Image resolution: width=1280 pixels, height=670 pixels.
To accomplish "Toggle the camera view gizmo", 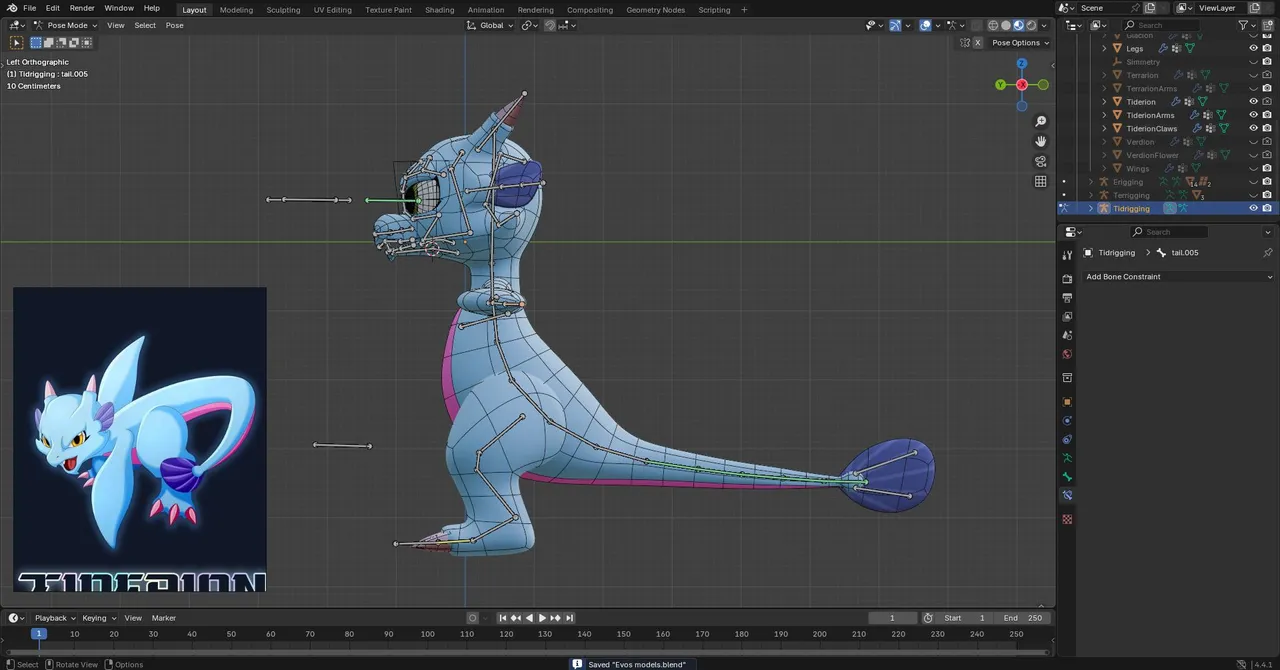I will [1041, 162].
